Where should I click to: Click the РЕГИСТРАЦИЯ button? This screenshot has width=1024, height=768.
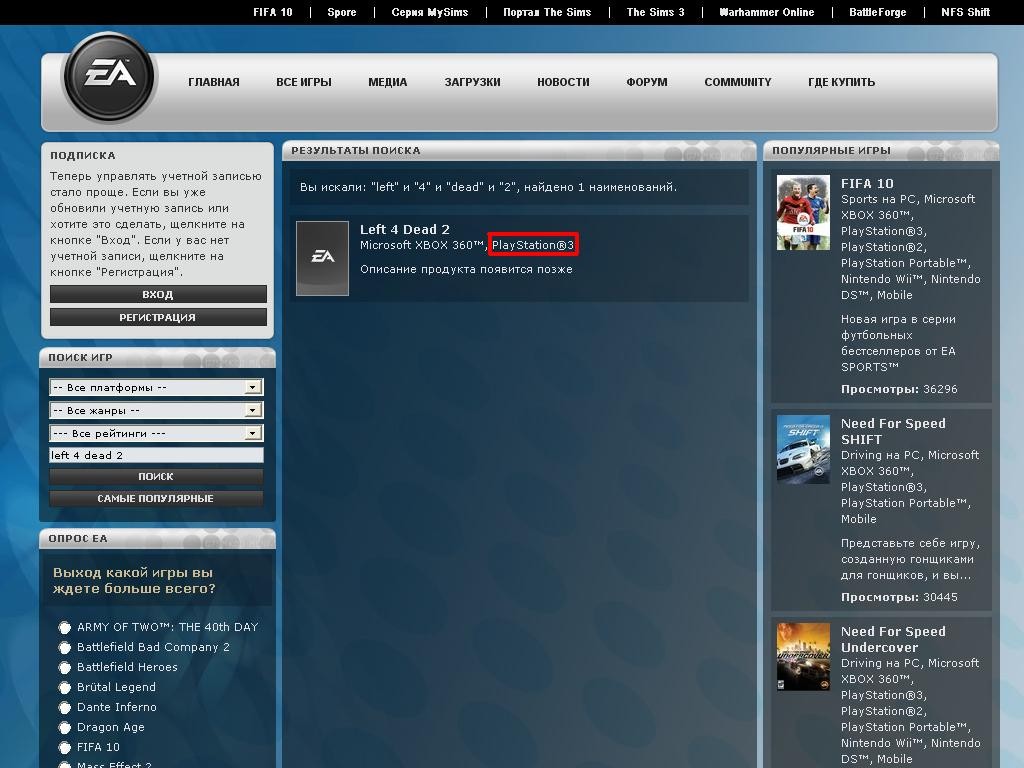[158, 317]
